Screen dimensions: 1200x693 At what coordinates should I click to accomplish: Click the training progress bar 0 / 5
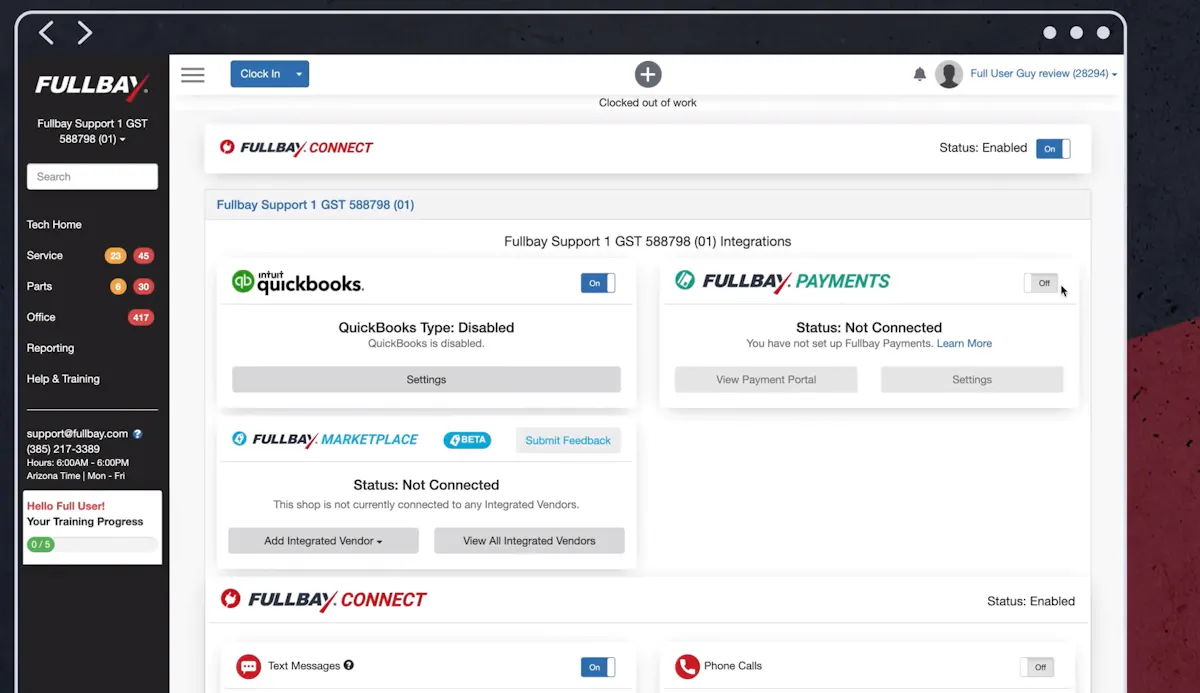tap(91, 545)
